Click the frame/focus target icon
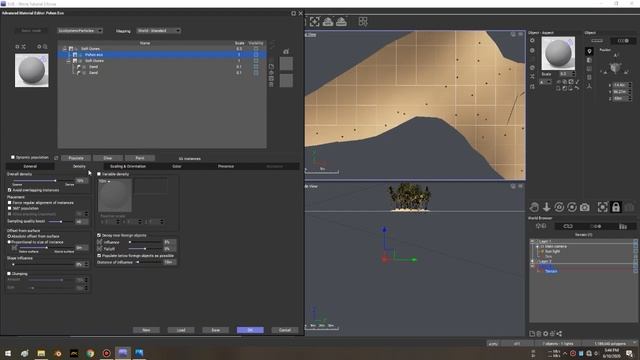This screenshot has width=640, height=360. (602, 207)
